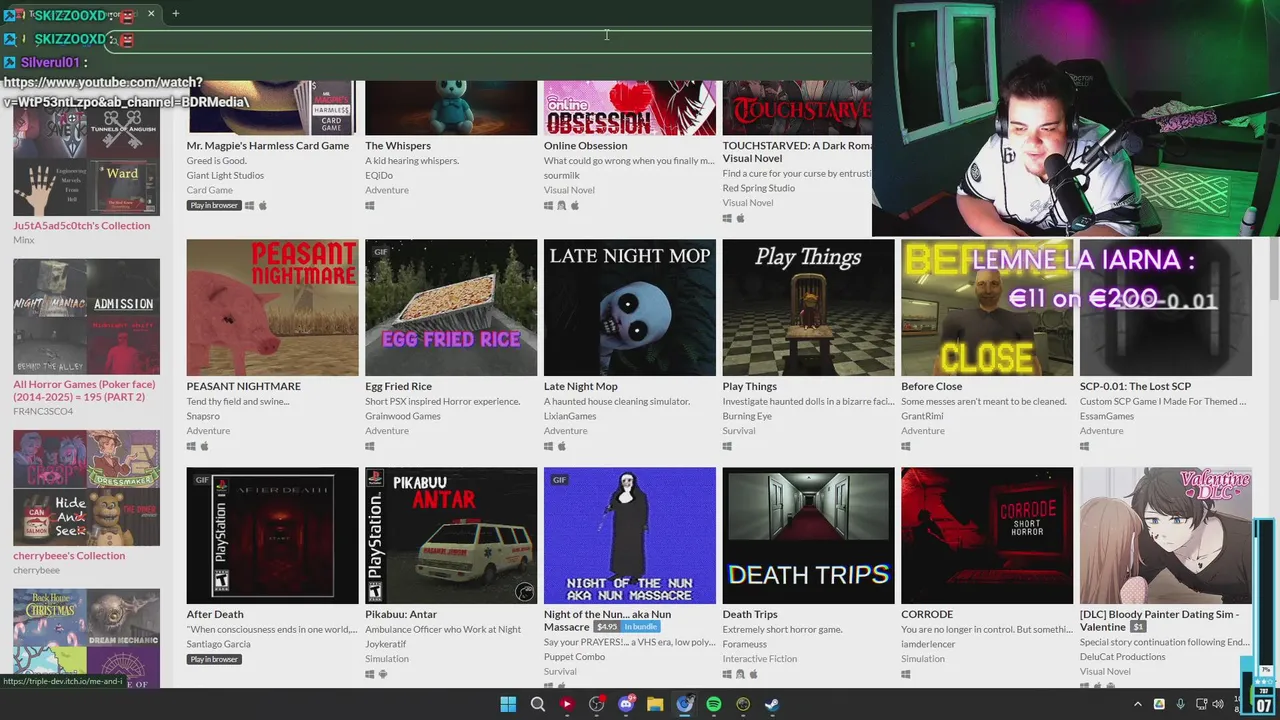
Task: Open Google Drive tray icon
Action: pyautogui.click(x=1159, y=704)
